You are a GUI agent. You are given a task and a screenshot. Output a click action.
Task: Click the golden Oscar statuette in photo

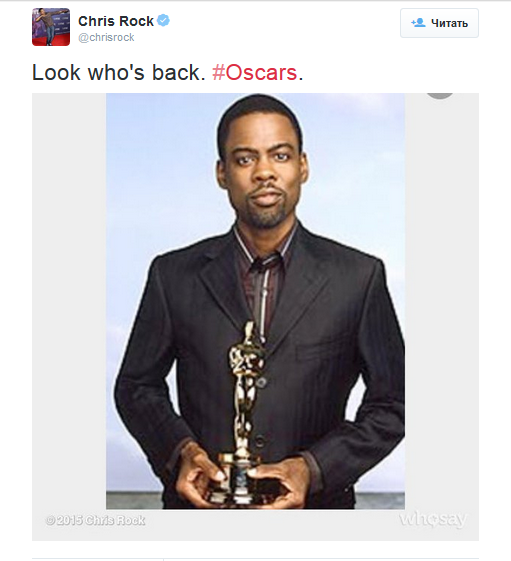(244, 411)
